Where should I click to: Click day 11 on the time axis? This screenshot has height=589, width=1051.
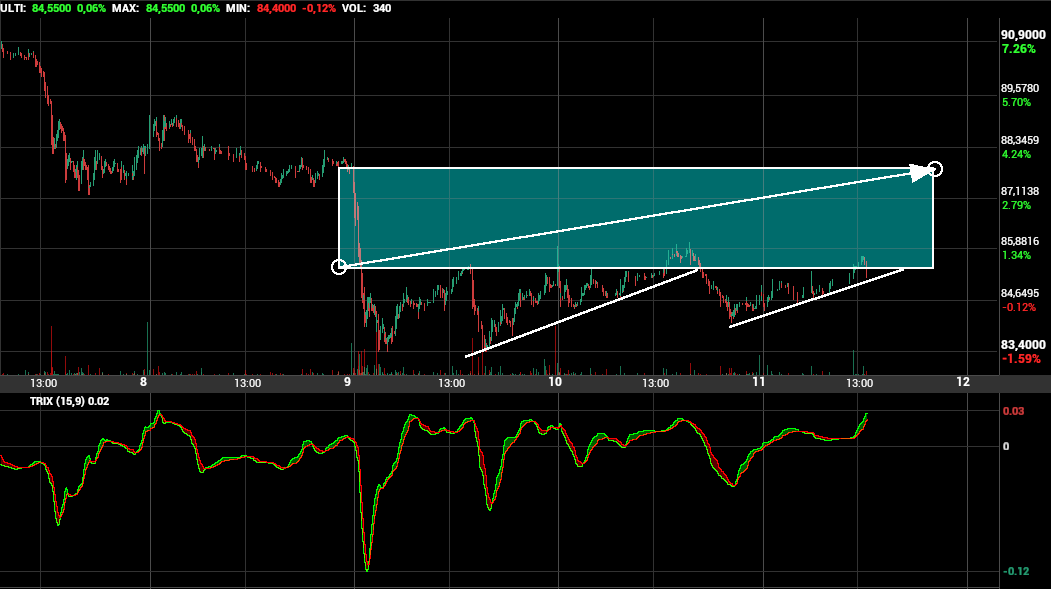click(758, 382)
